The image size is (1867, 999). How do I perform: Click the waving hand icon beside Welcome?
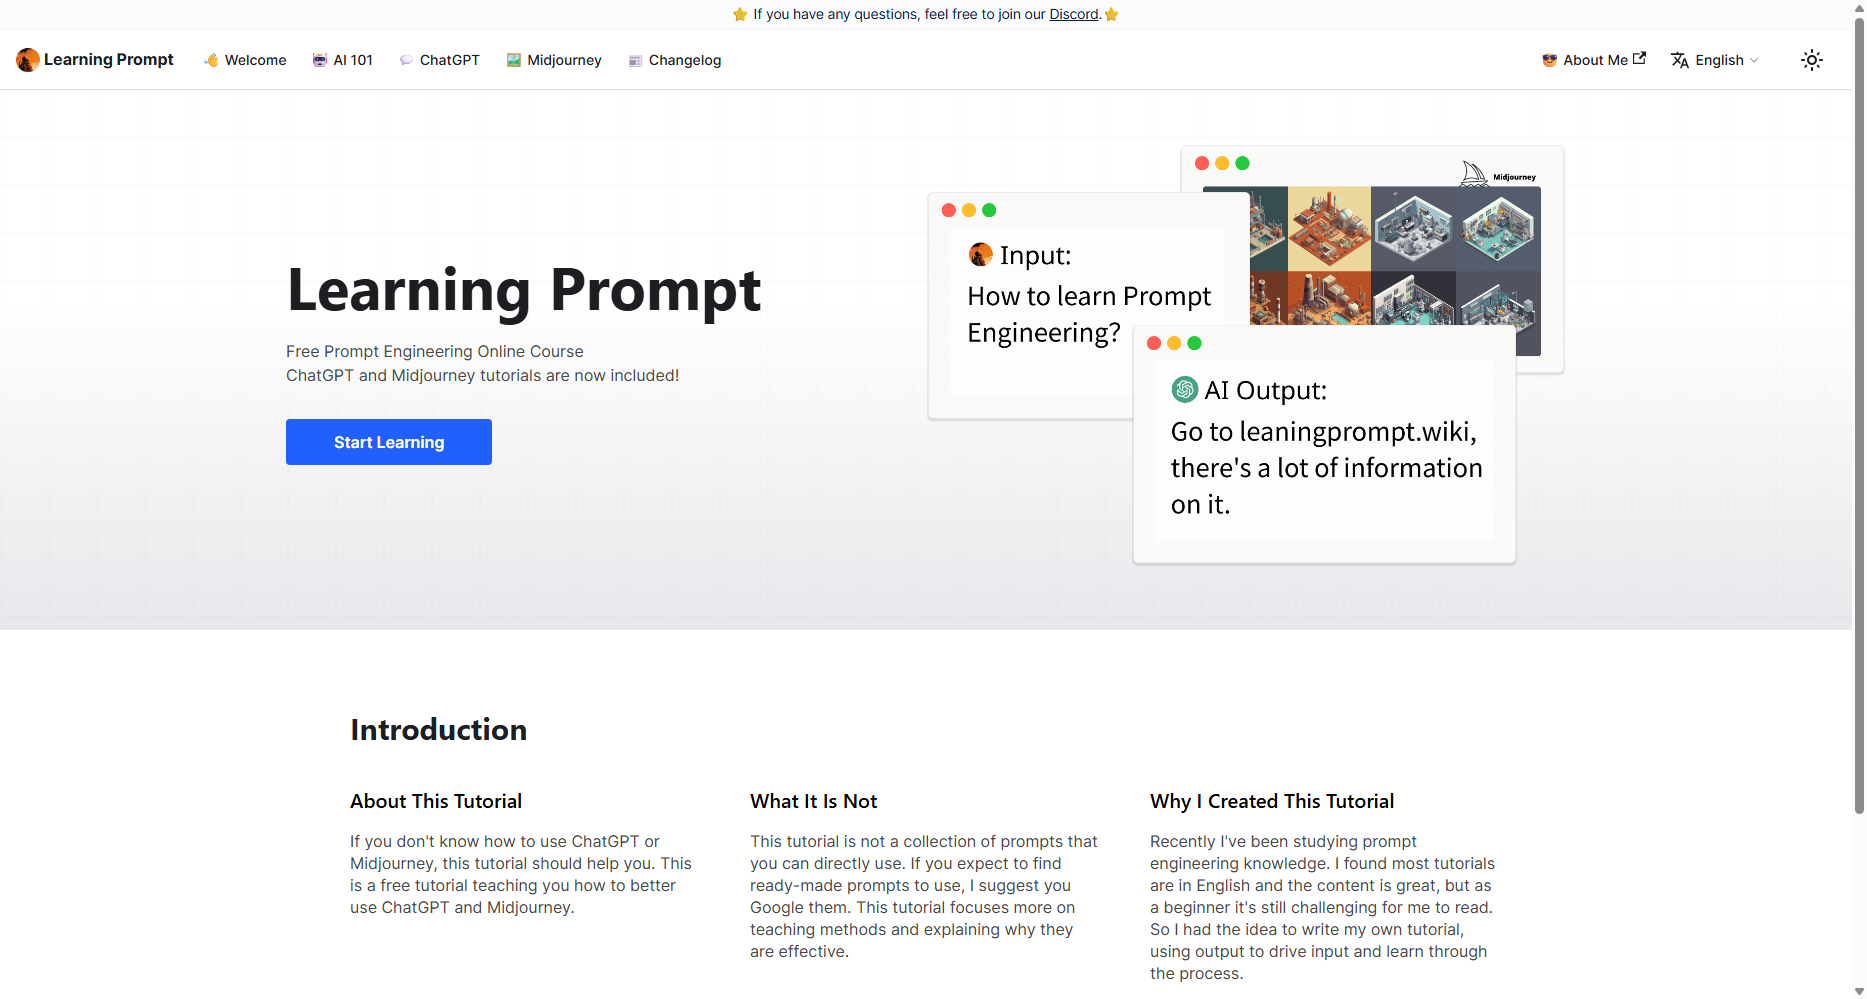[211, 60]
